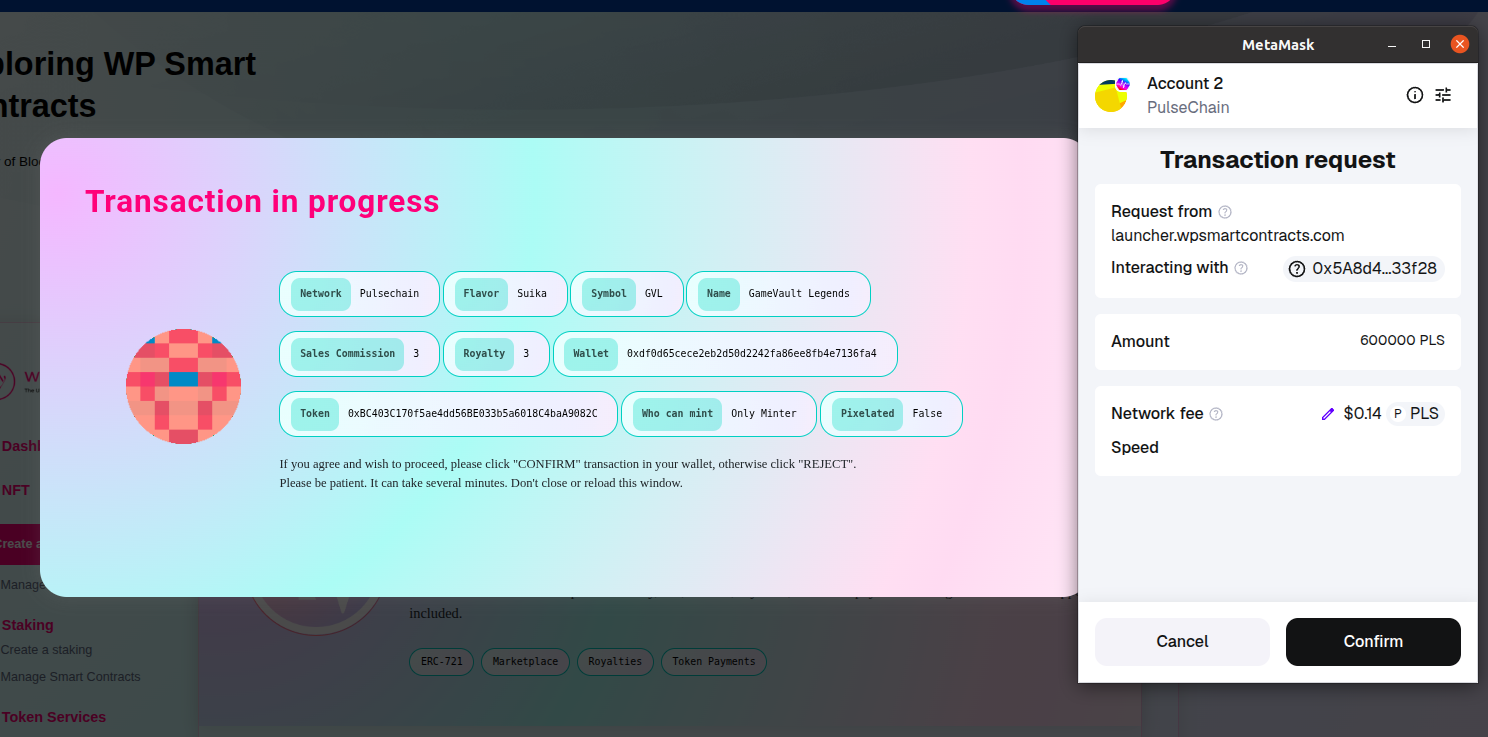Cancel the MetaMask transaction request
This screenshot has height=737, width=1488.
click(1181, 641)
